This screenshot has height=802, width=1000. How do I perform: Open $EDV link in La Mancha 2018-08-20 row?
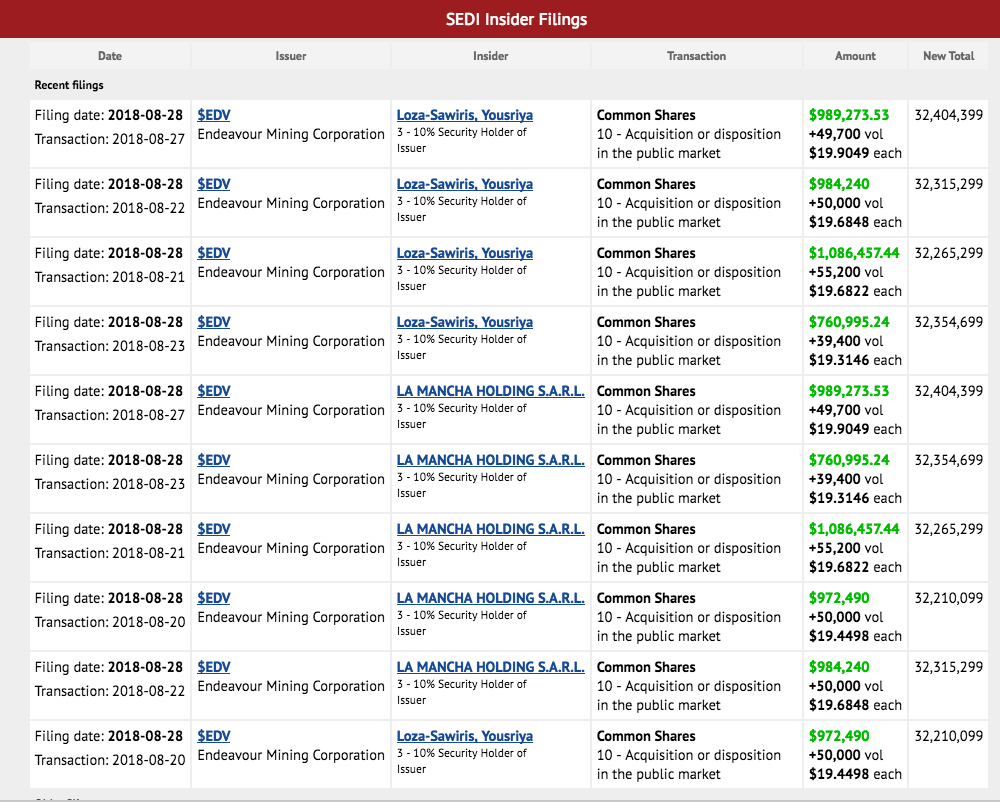[x=214, y=598]
